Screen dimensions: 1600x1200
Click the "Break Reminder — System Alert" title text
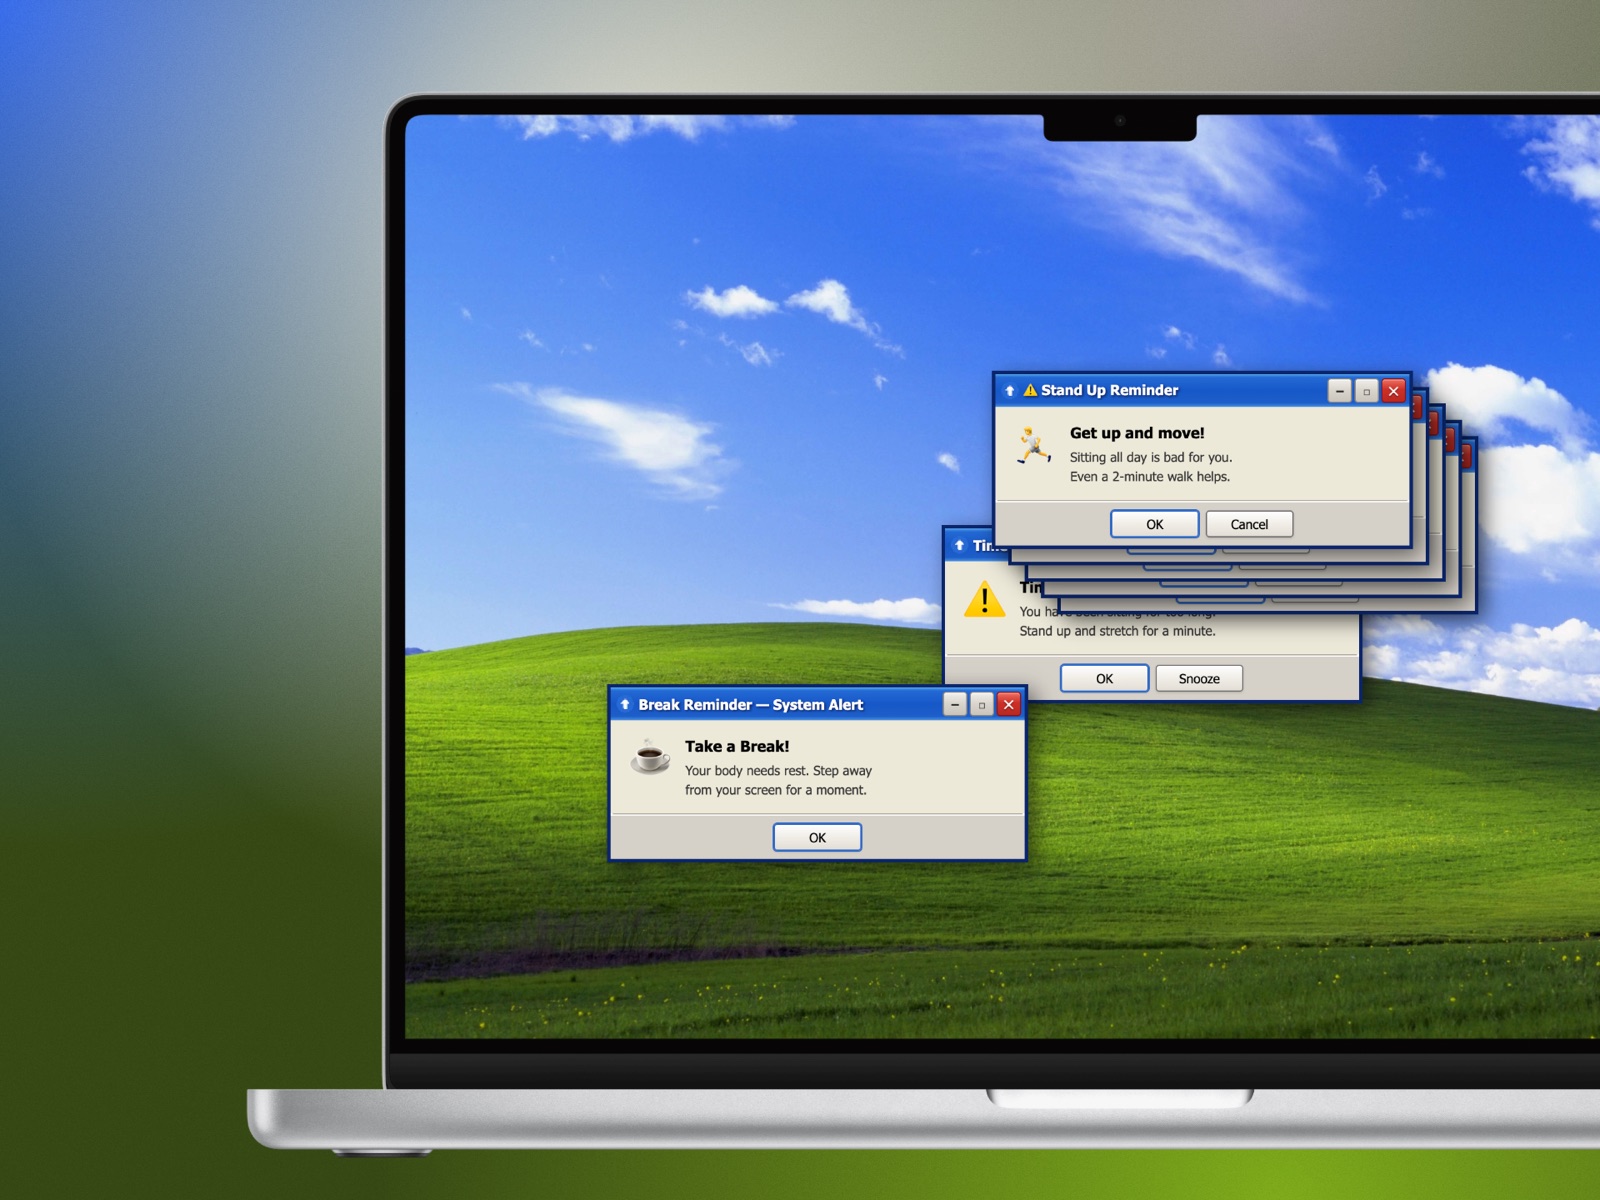(751, 705)
